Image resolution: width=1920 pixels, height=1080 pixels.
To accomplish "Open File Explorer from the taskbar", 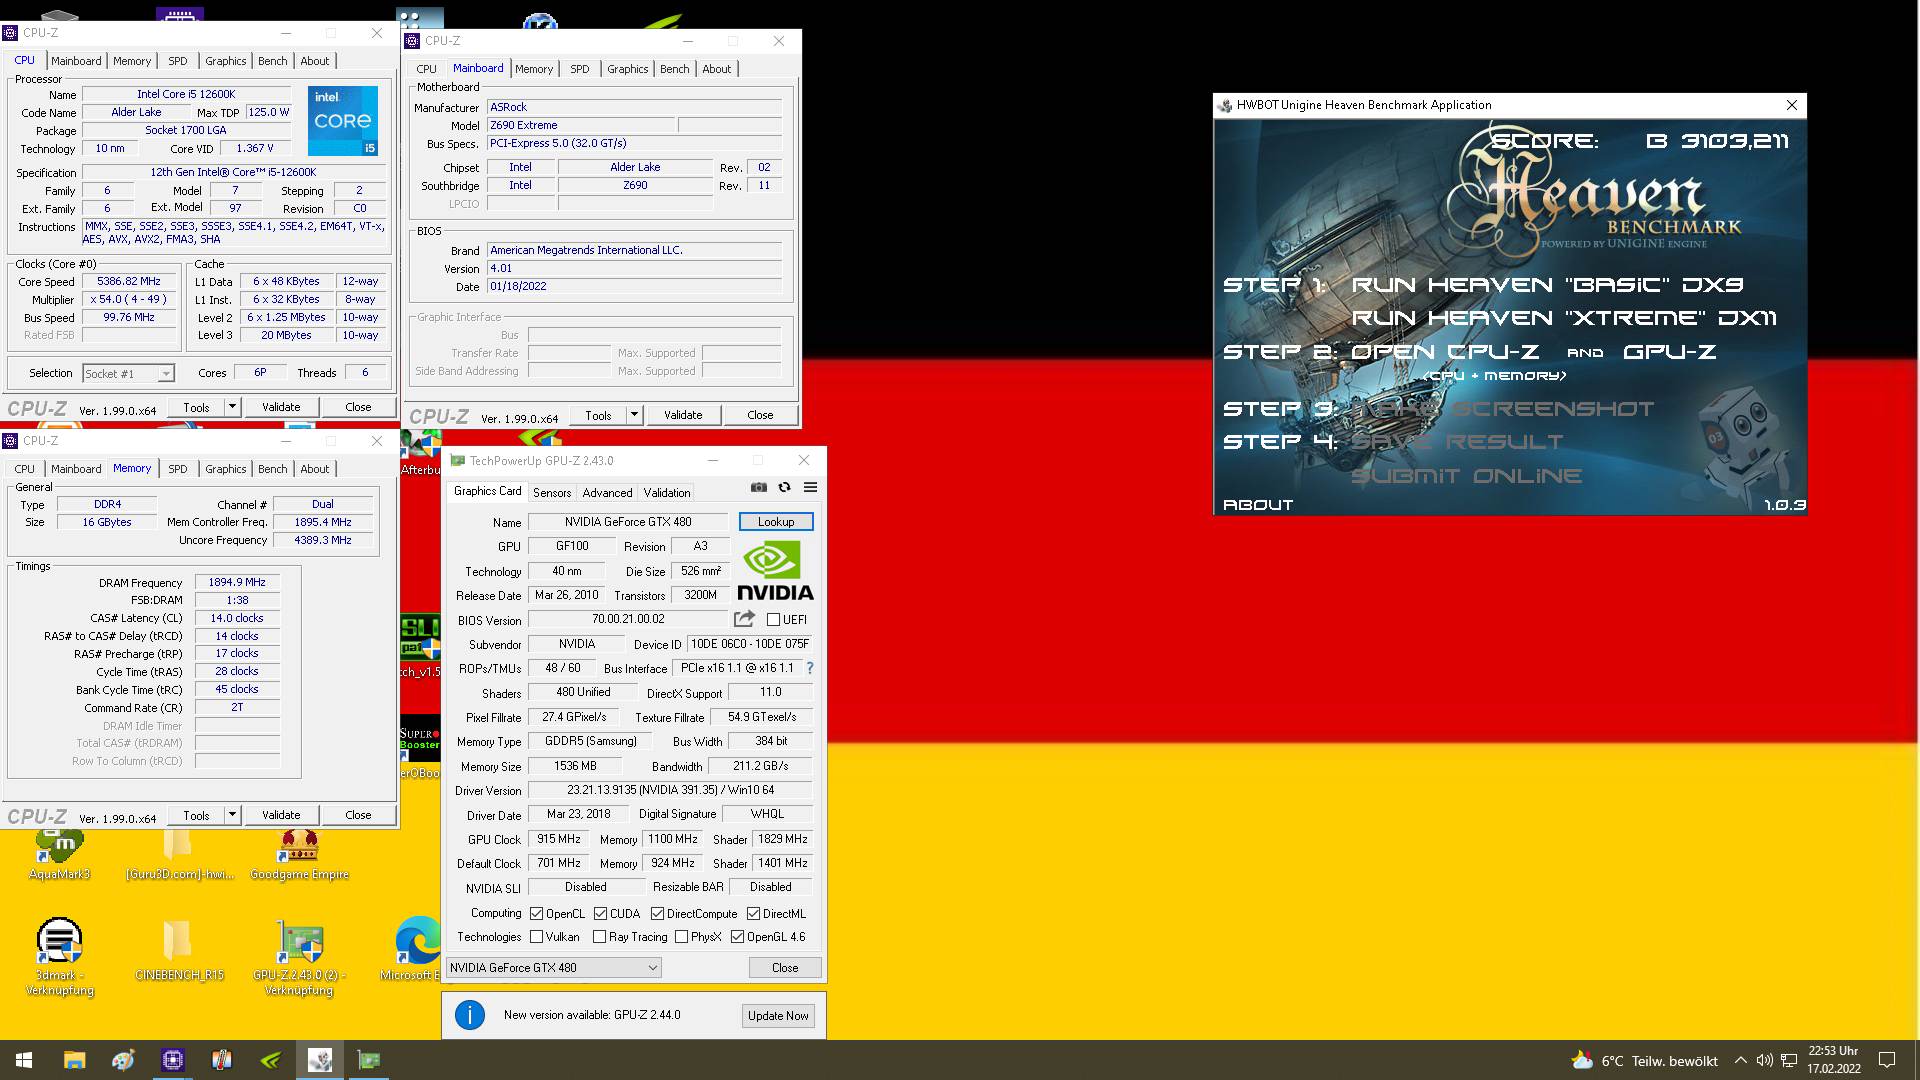I will [74, 1060].
